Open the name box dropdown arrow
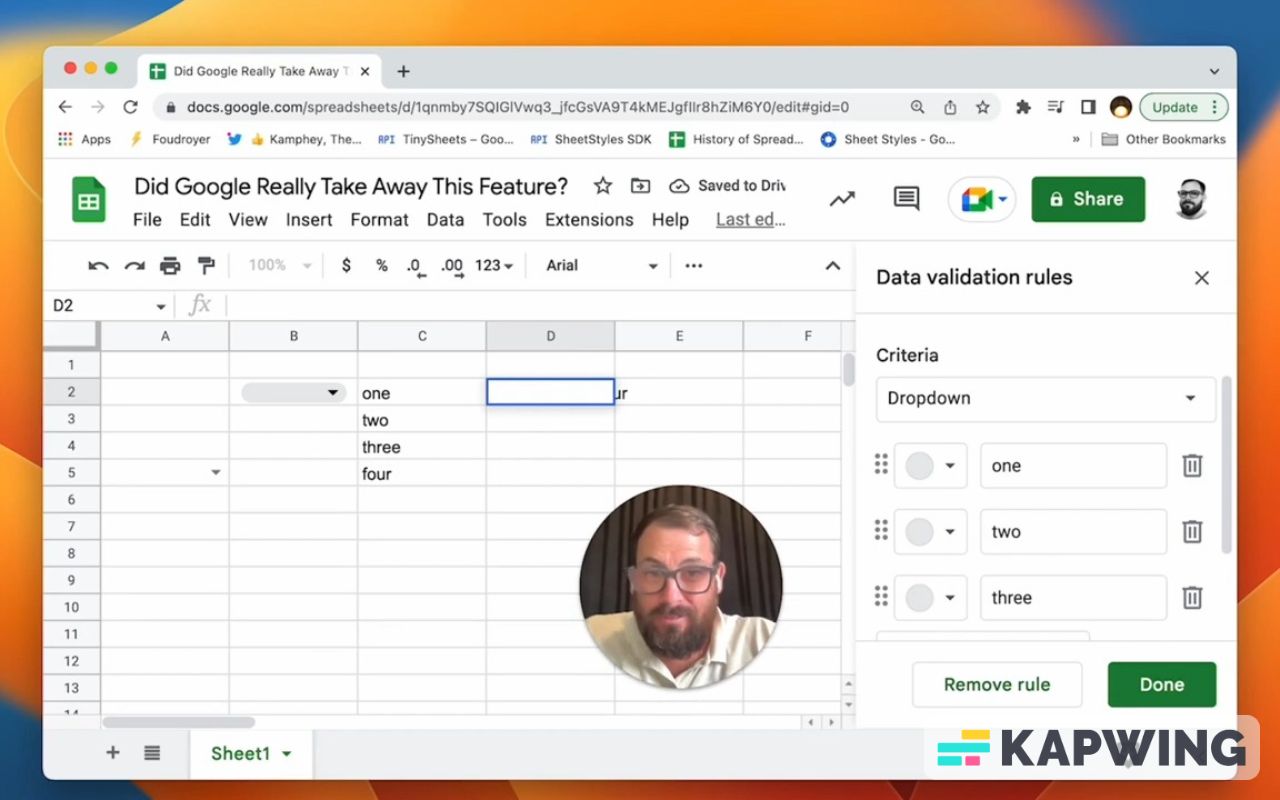 point(160,306)
